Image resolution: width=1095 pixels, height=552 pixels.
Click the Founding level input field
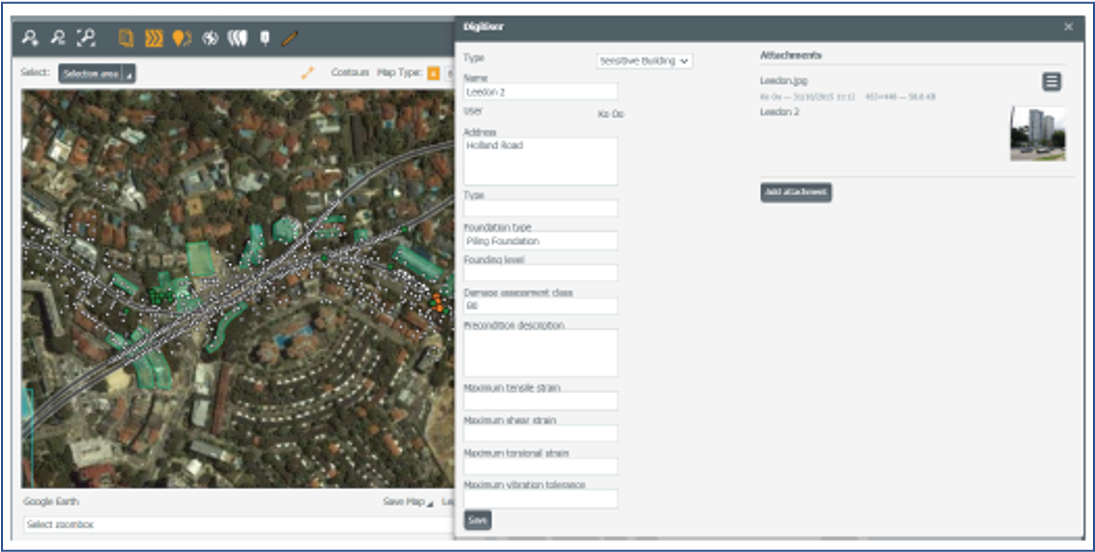pos(541,273)
